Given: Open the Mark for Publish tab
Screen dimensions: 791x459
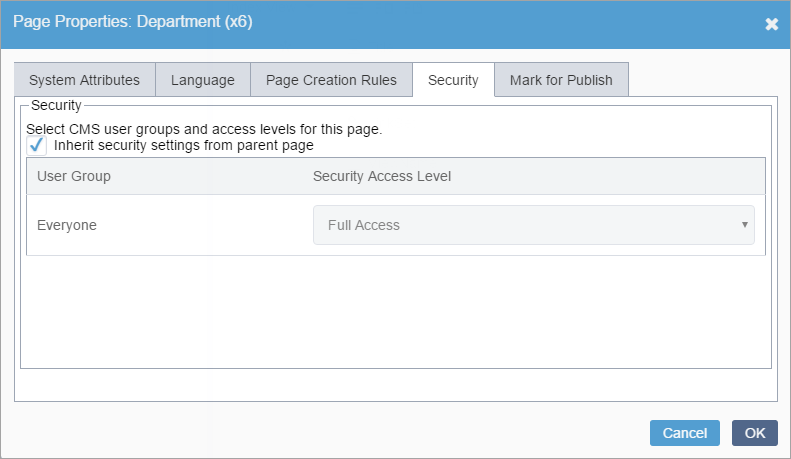Looking at the screenshot, I should [561, 80].
